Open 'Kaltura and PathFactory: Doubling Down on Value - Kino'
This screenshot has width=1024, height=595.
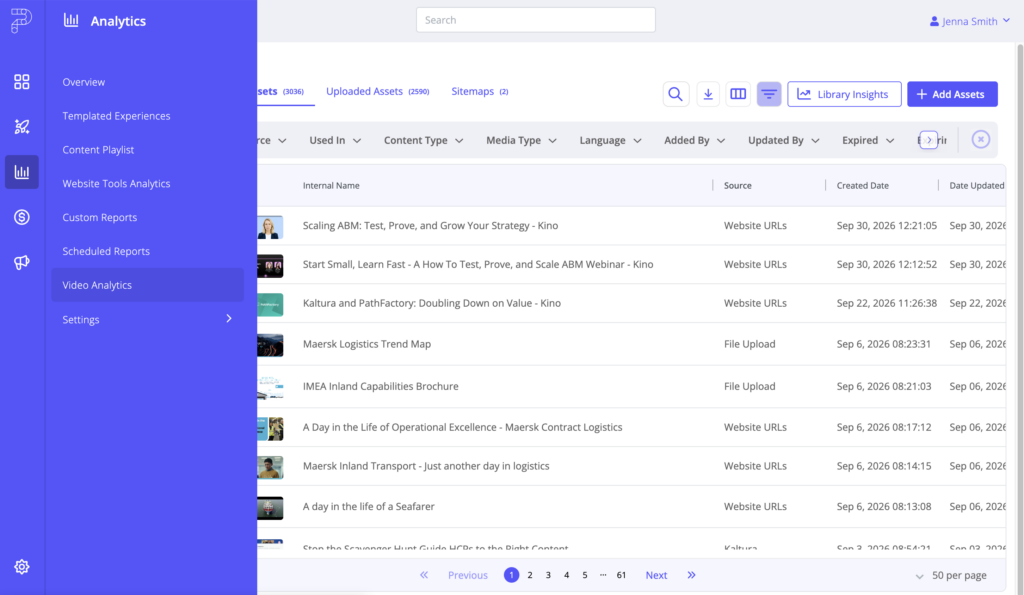432,303
